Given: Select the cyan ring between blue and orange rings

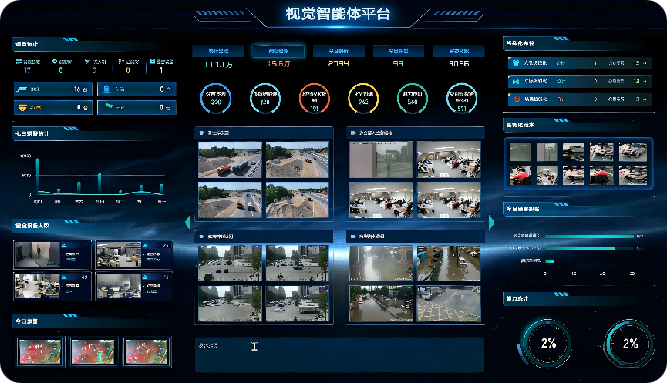Looking at the screenshot, I should coord(265,98).
